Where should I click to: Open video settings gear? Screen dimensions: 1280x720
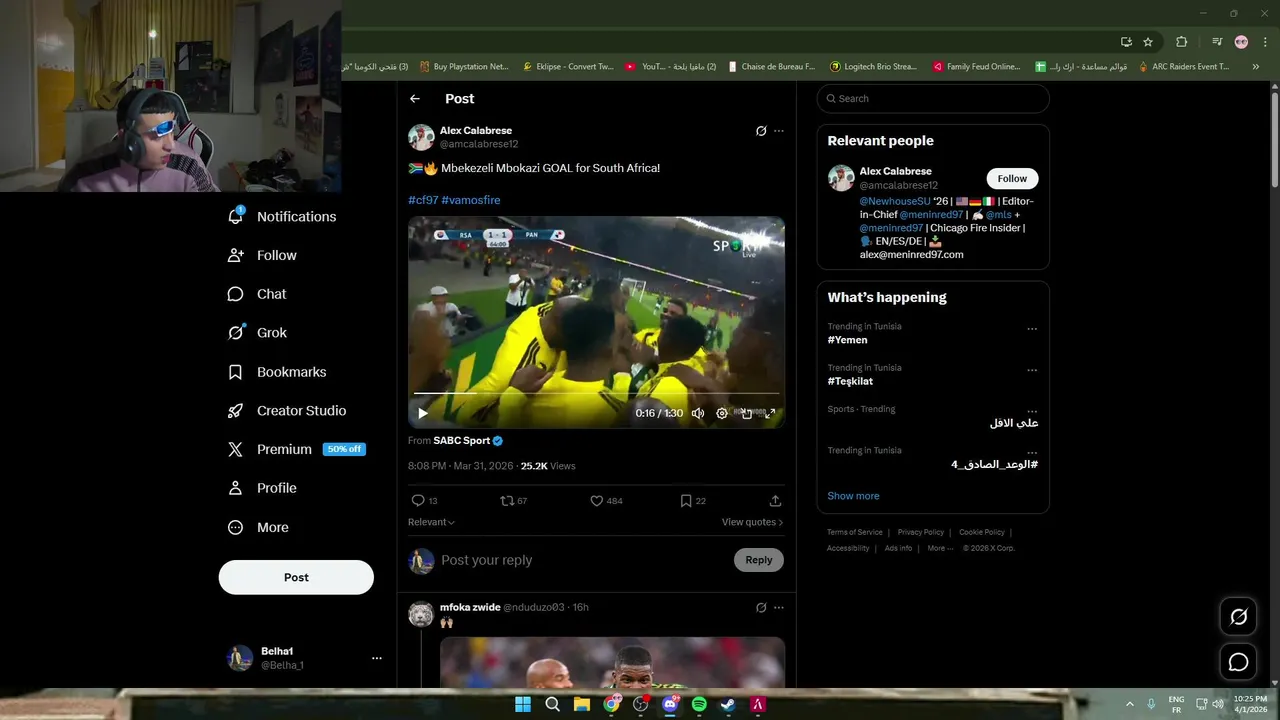pyautogui.click(x=722, y=413)
